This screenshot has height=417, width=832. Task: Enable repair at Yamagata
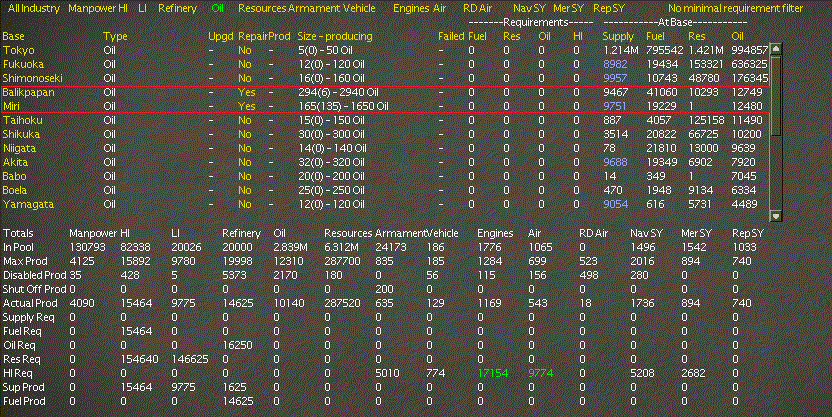pos(245,204)
